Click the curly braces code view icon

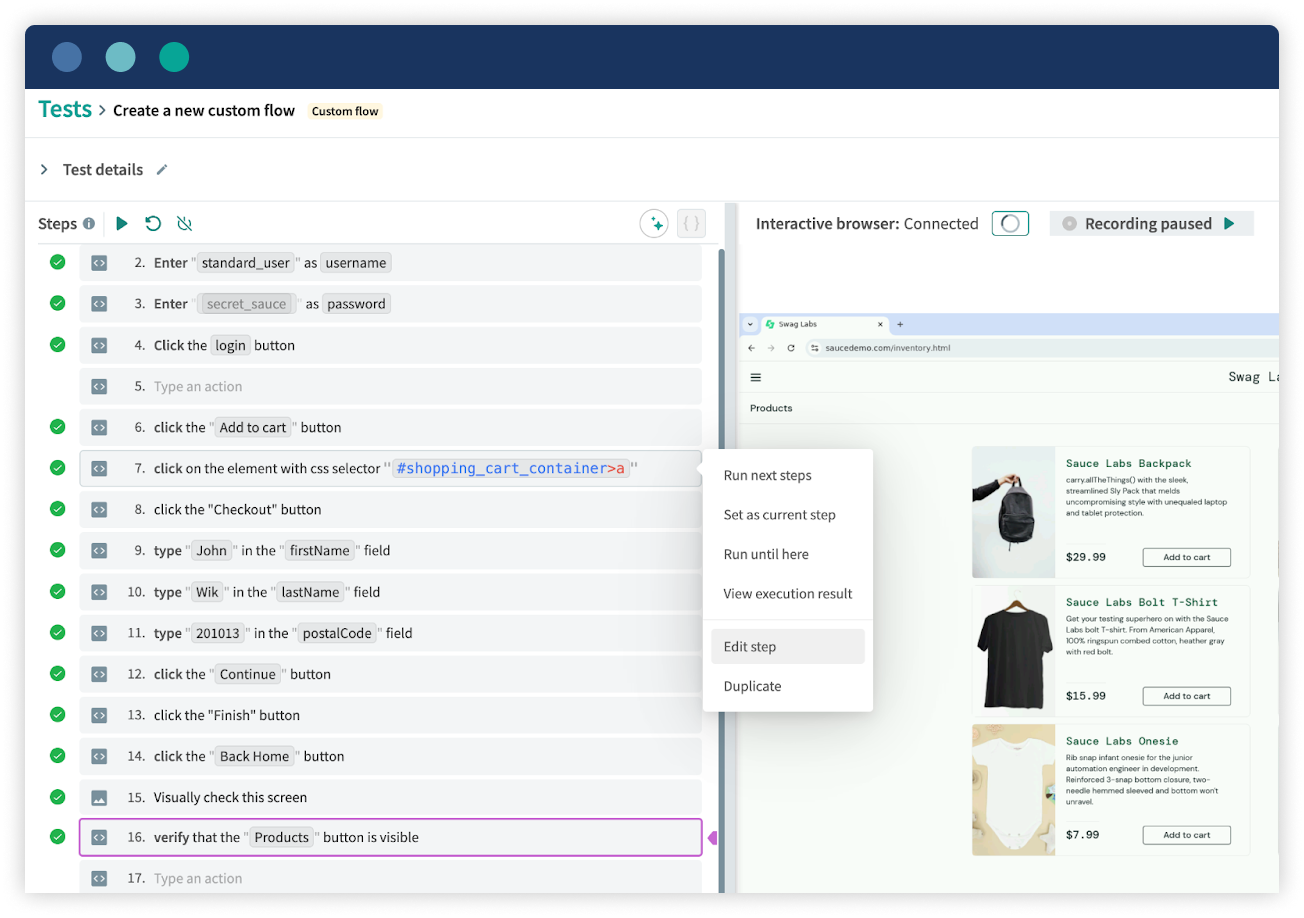tap(691, 223)
